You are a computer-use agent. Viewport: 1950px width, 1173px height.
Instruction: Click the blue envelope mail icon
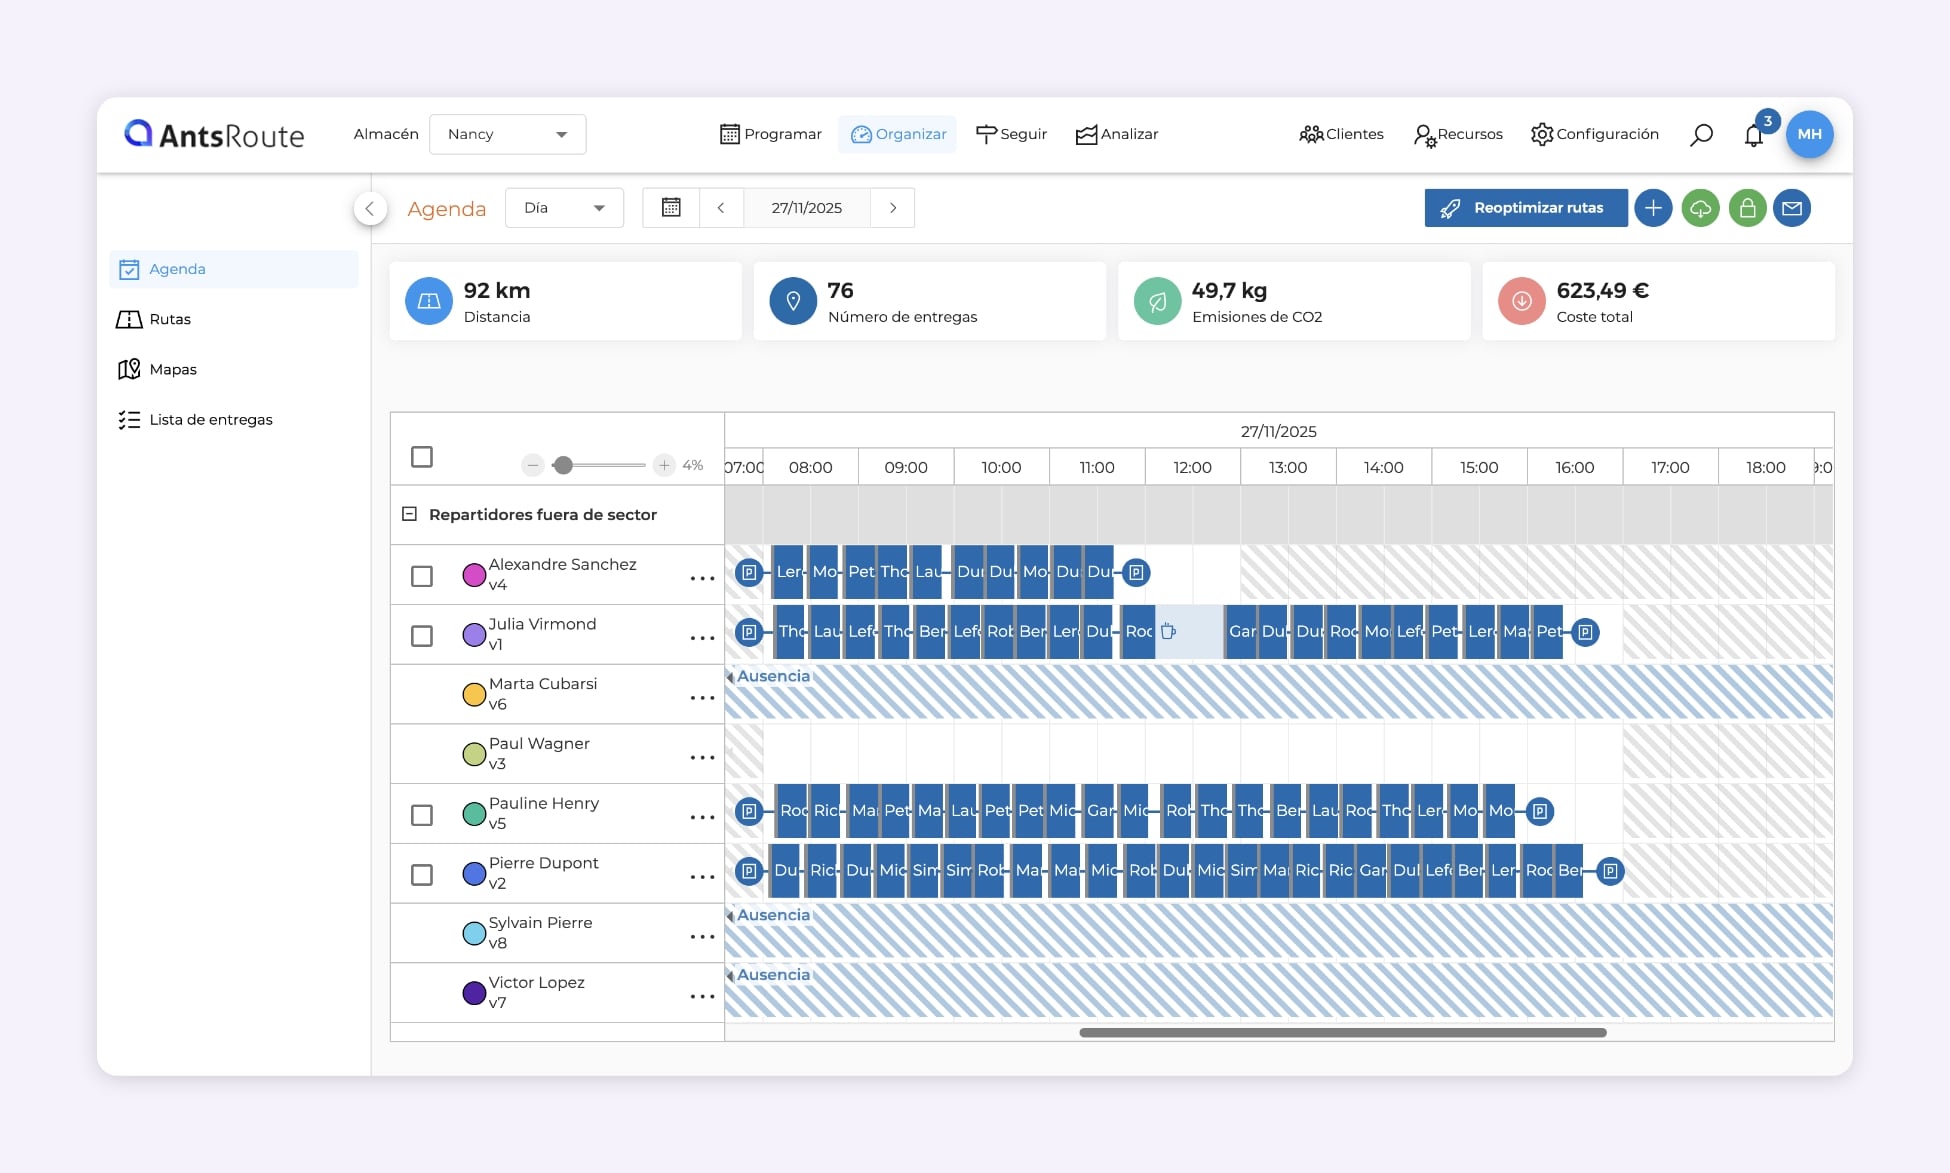pos(1792,208)
